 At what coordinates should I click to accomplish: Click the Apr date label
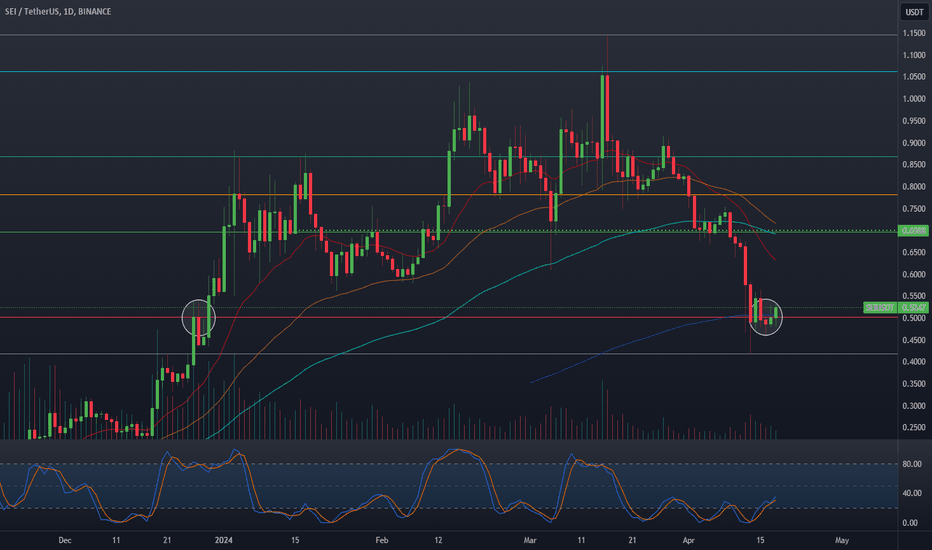(688, 540)
